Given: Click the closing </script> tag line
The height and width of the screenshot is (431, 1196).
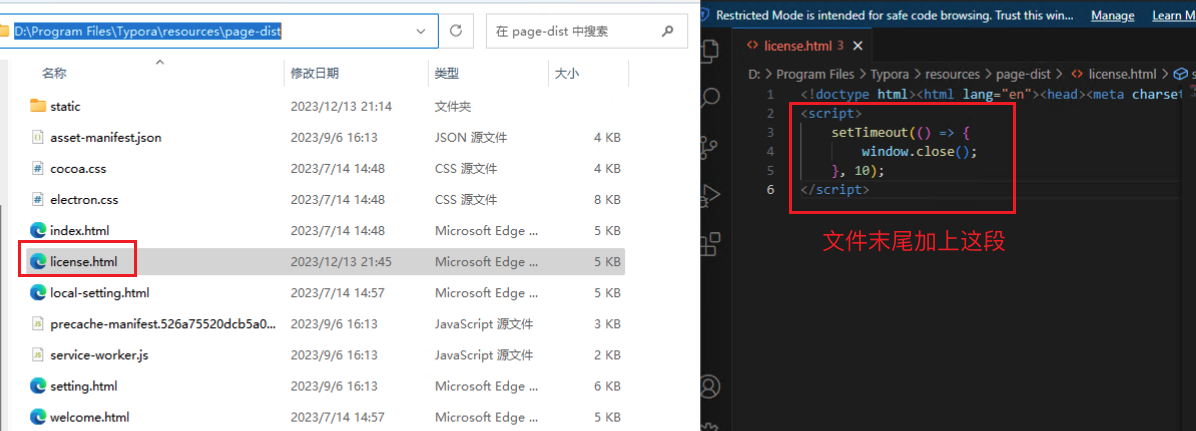Looking at the screenshot, I should 834,189.
